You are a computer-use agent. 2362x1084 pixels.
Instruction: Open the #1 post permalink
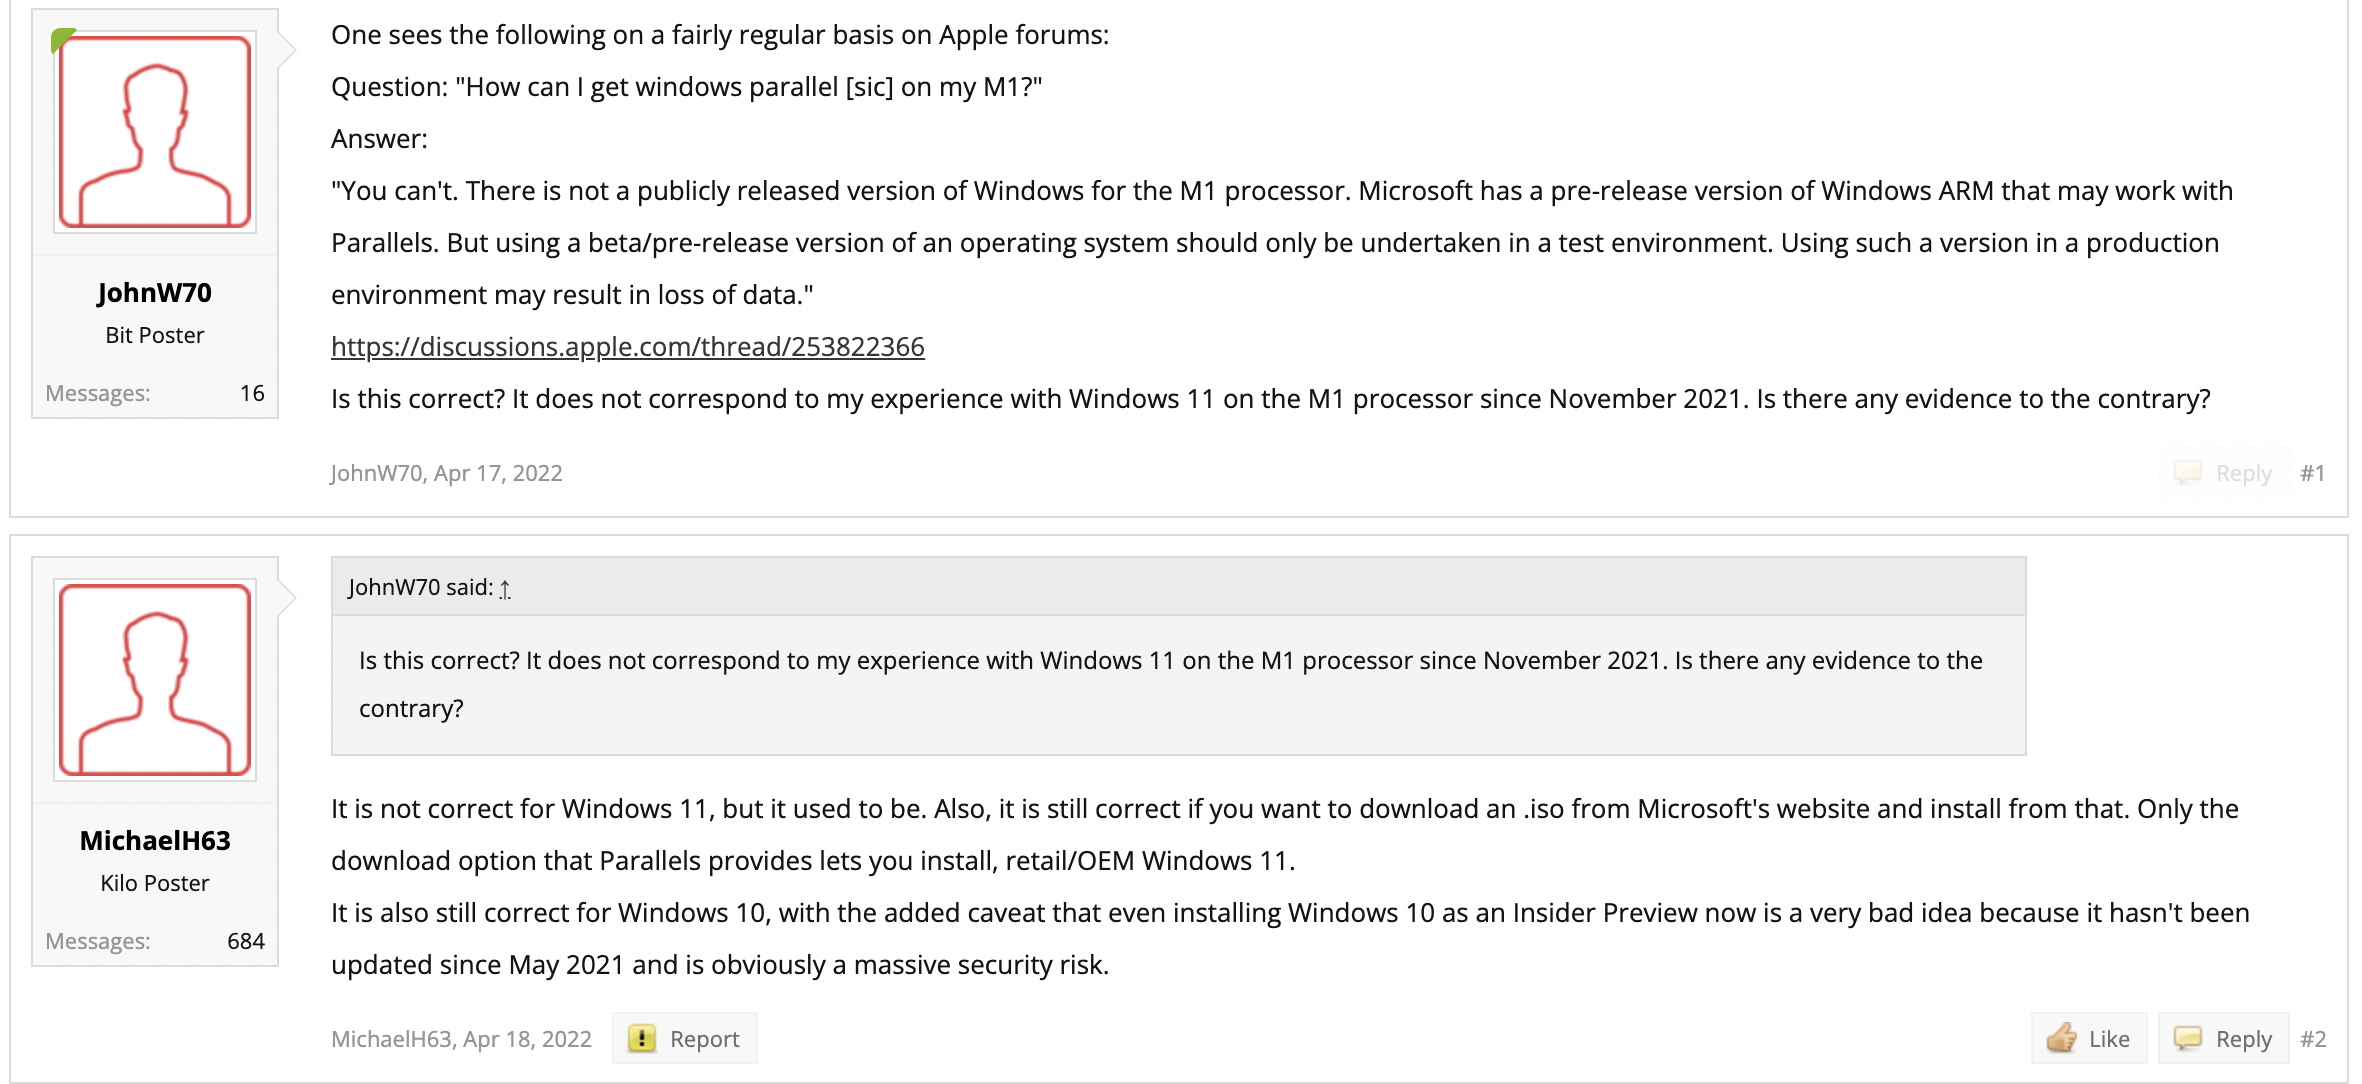coord(2312,473)
